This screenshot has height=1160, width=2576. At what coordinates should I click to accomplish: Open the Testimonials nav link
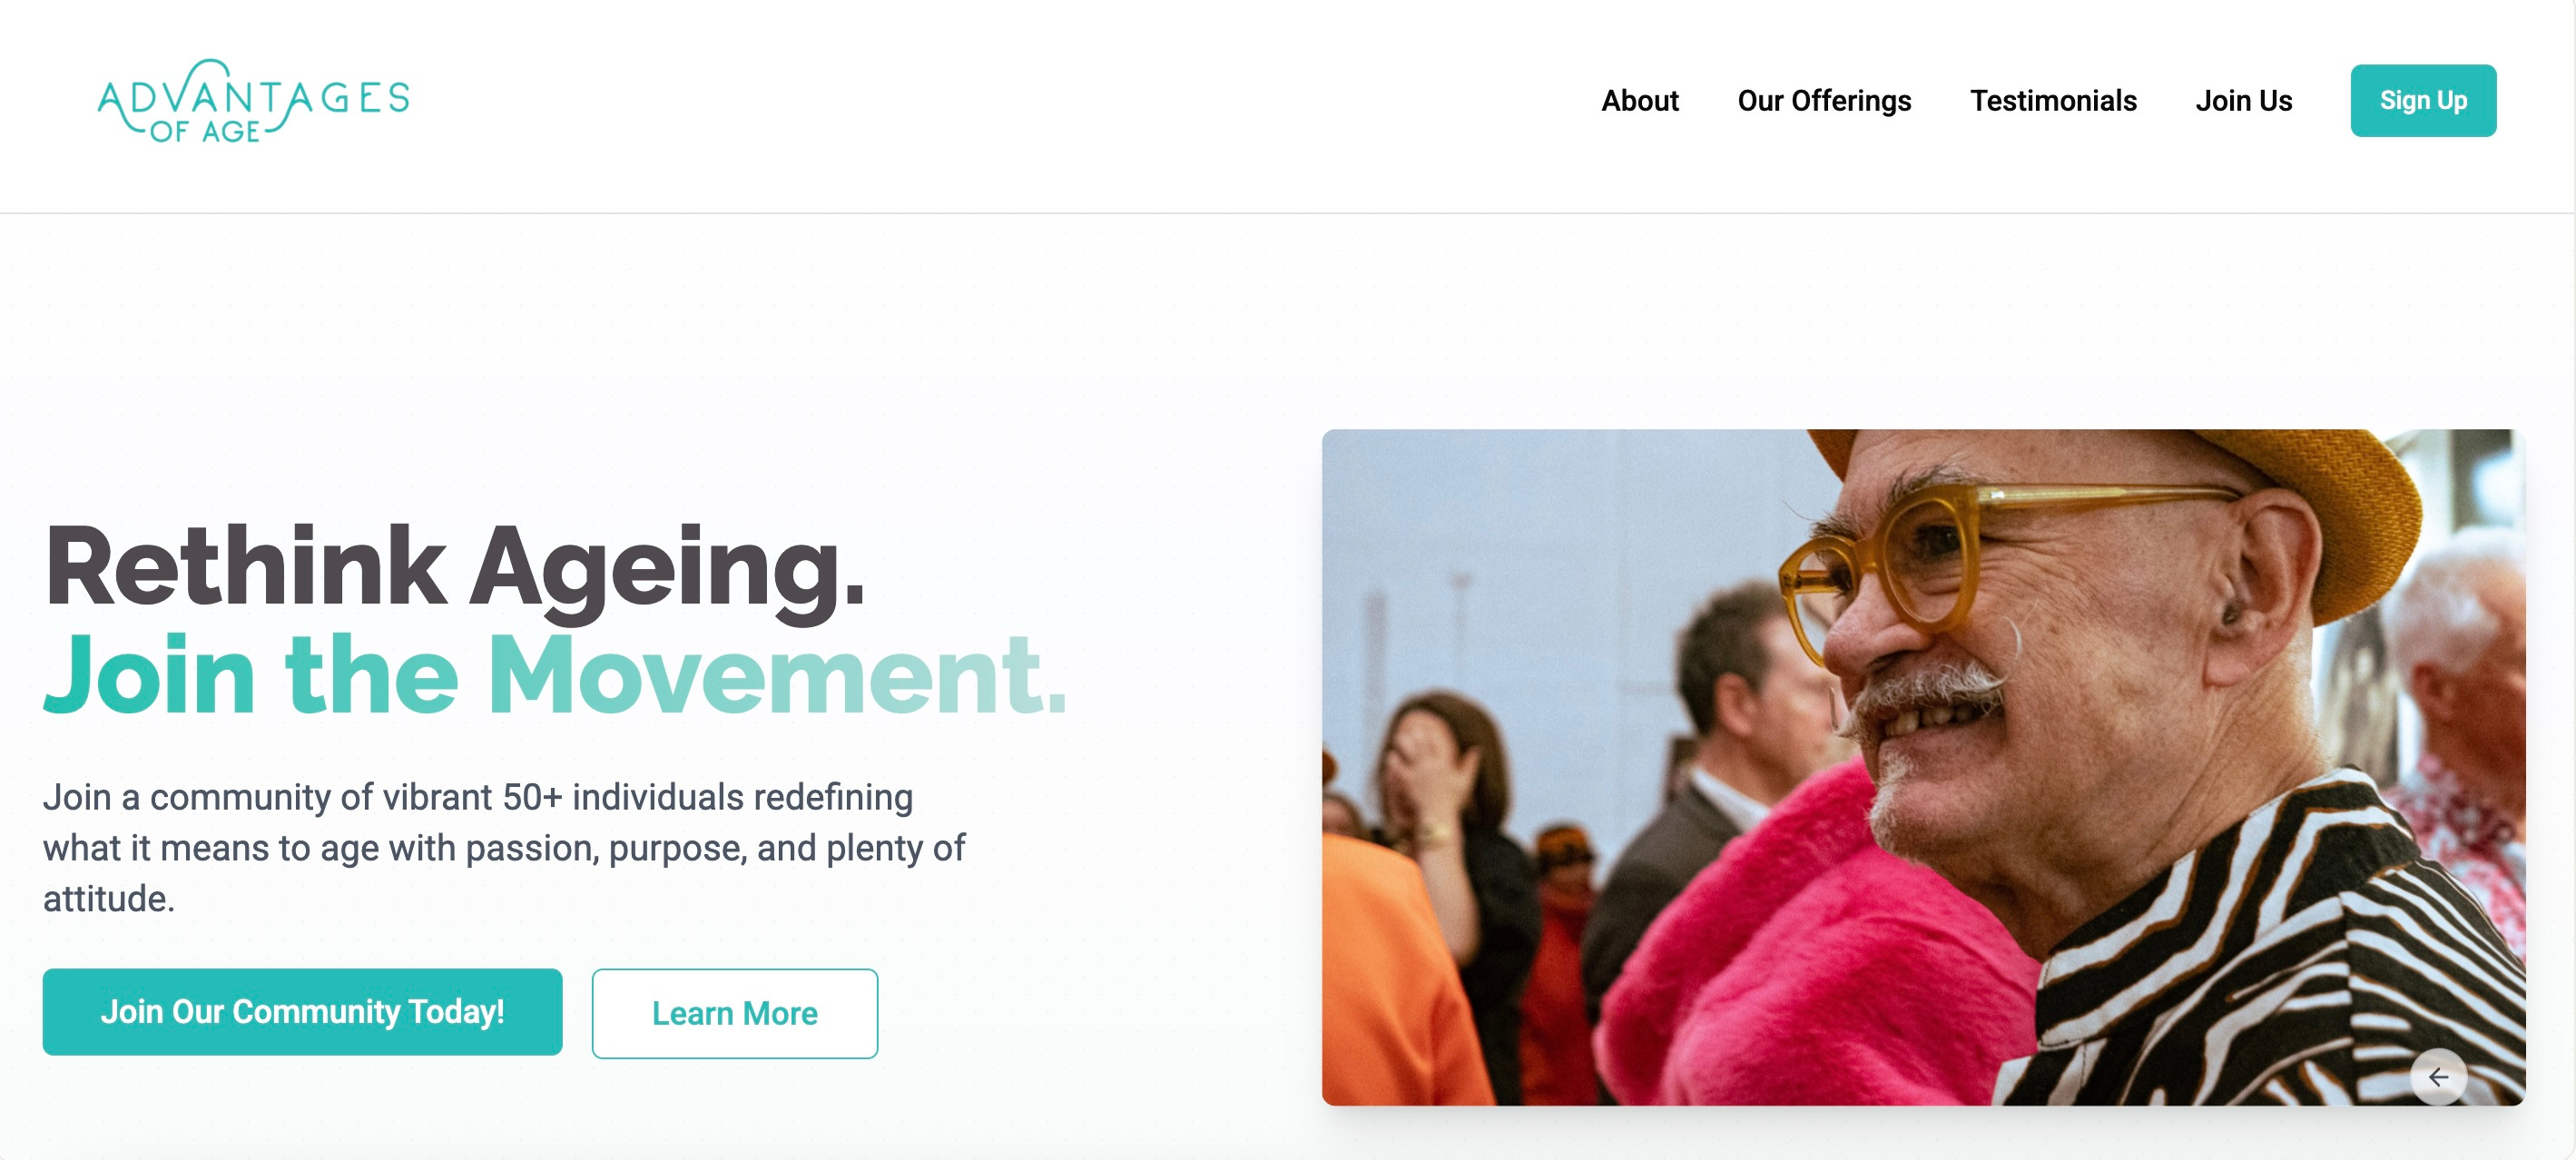coord(2053,101)
